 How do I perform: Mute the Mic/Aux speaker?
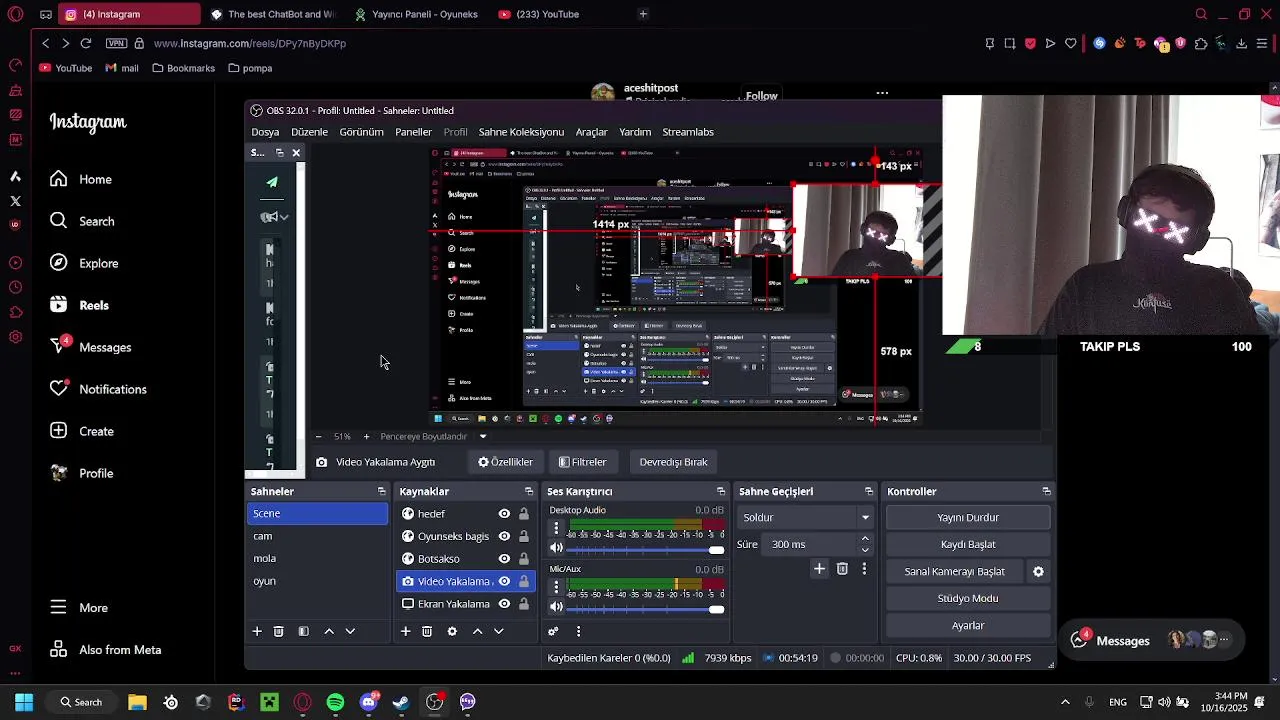click(556, 607)
